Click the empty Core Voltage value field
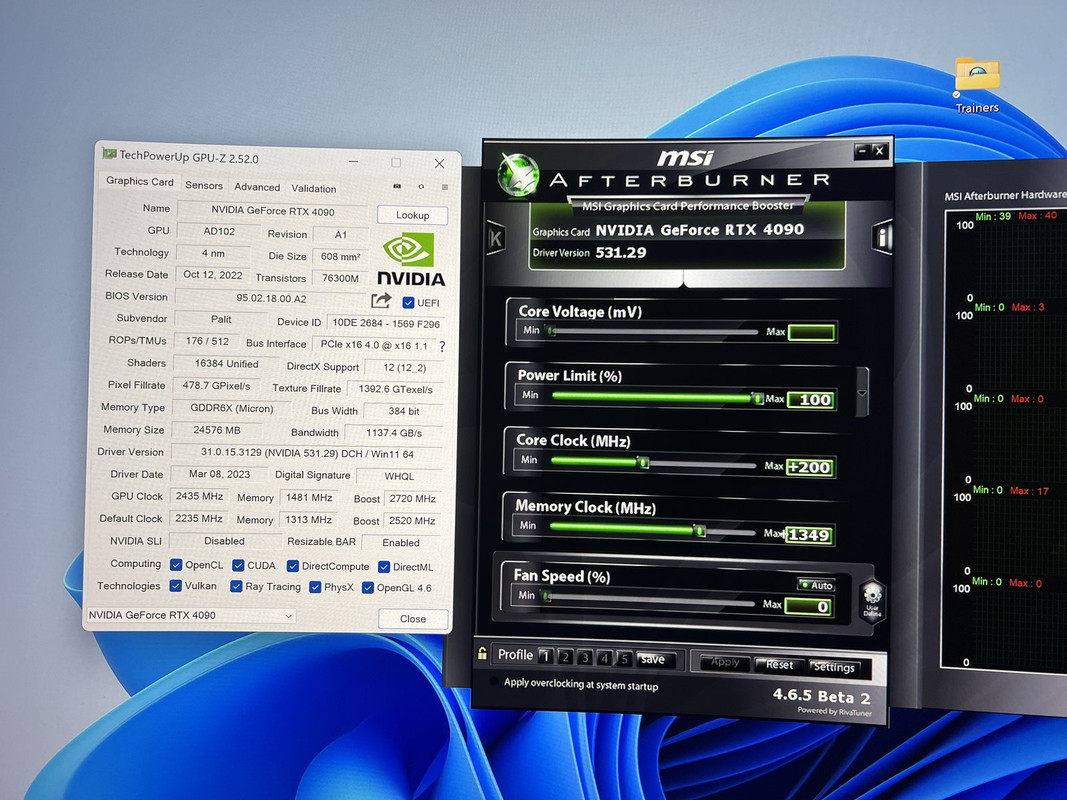 [x=812, y=333]
